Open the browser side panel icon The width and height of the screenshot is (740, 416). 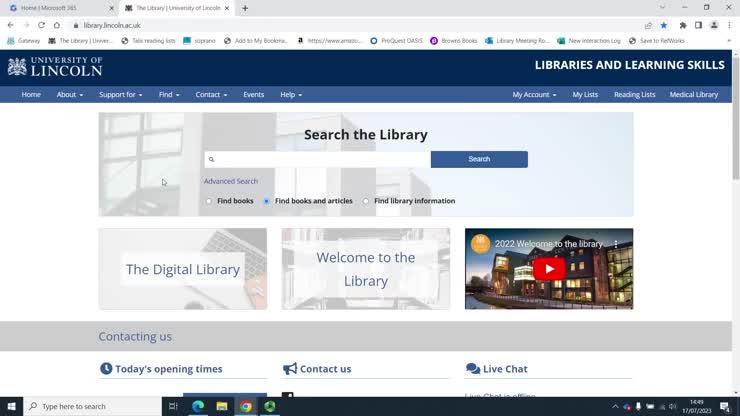[698, 25]
